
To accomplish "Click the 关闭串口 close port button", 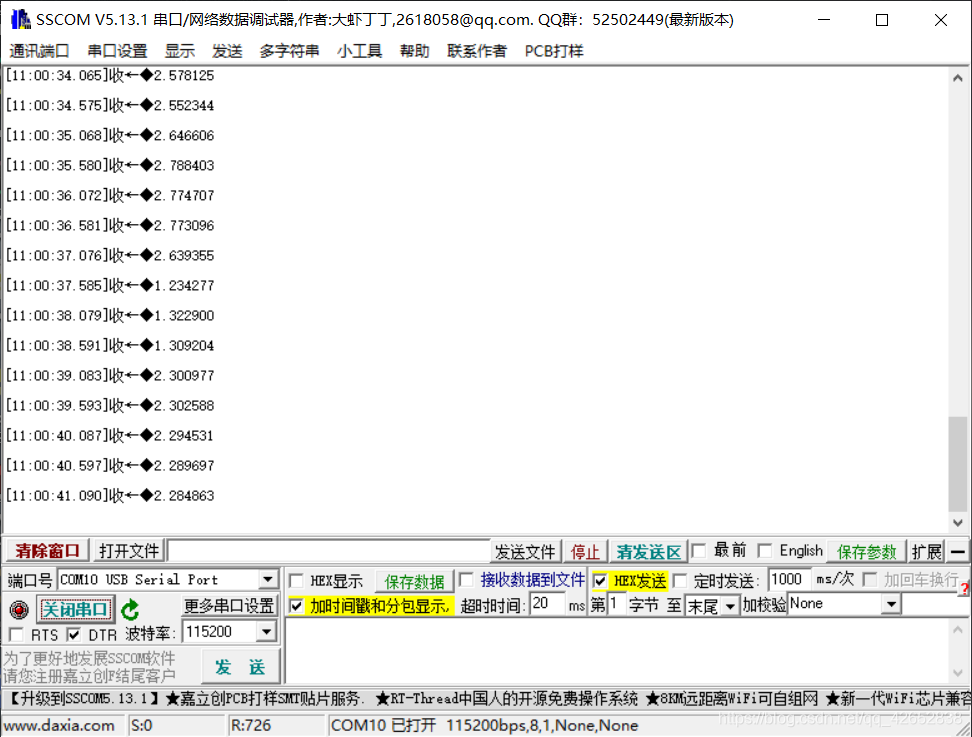I will pyautogui.click(x=74, y=607).
